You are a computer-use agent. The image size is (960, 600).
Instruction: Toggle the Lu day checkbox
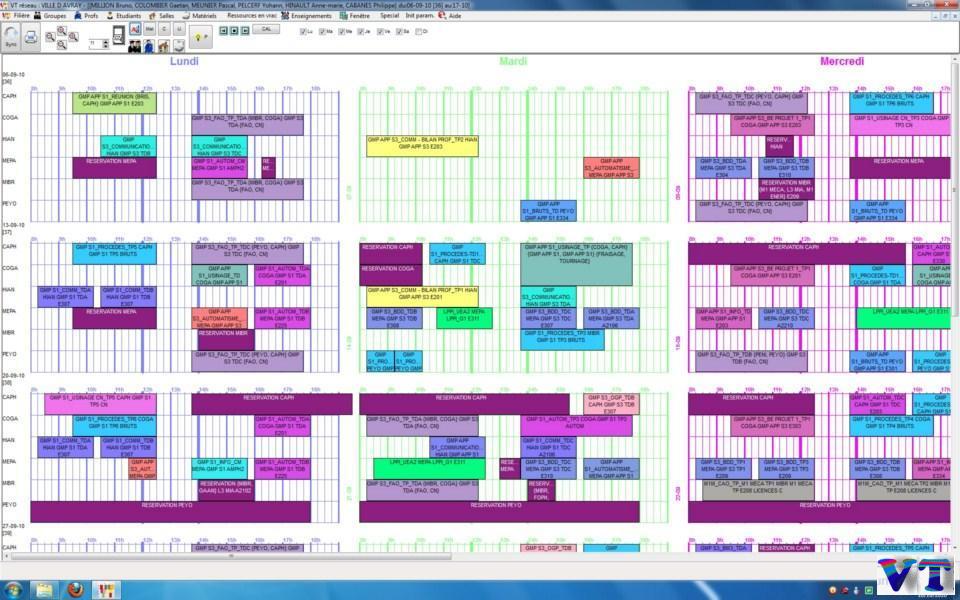tap(304, 31)
